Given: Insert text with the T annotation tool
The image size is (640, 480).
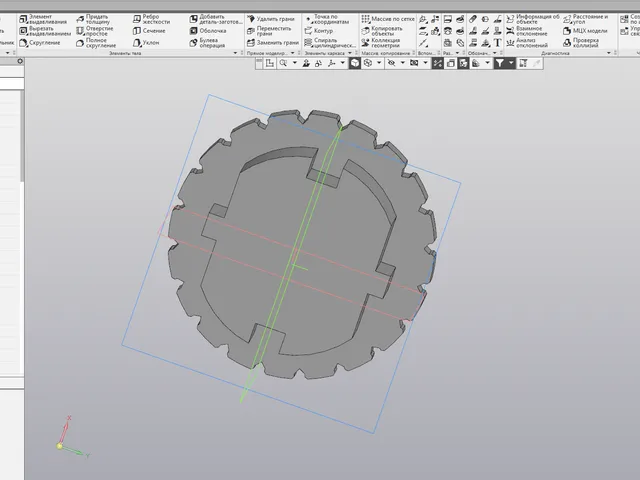Looking at the screenshot, I should point(498,43).
